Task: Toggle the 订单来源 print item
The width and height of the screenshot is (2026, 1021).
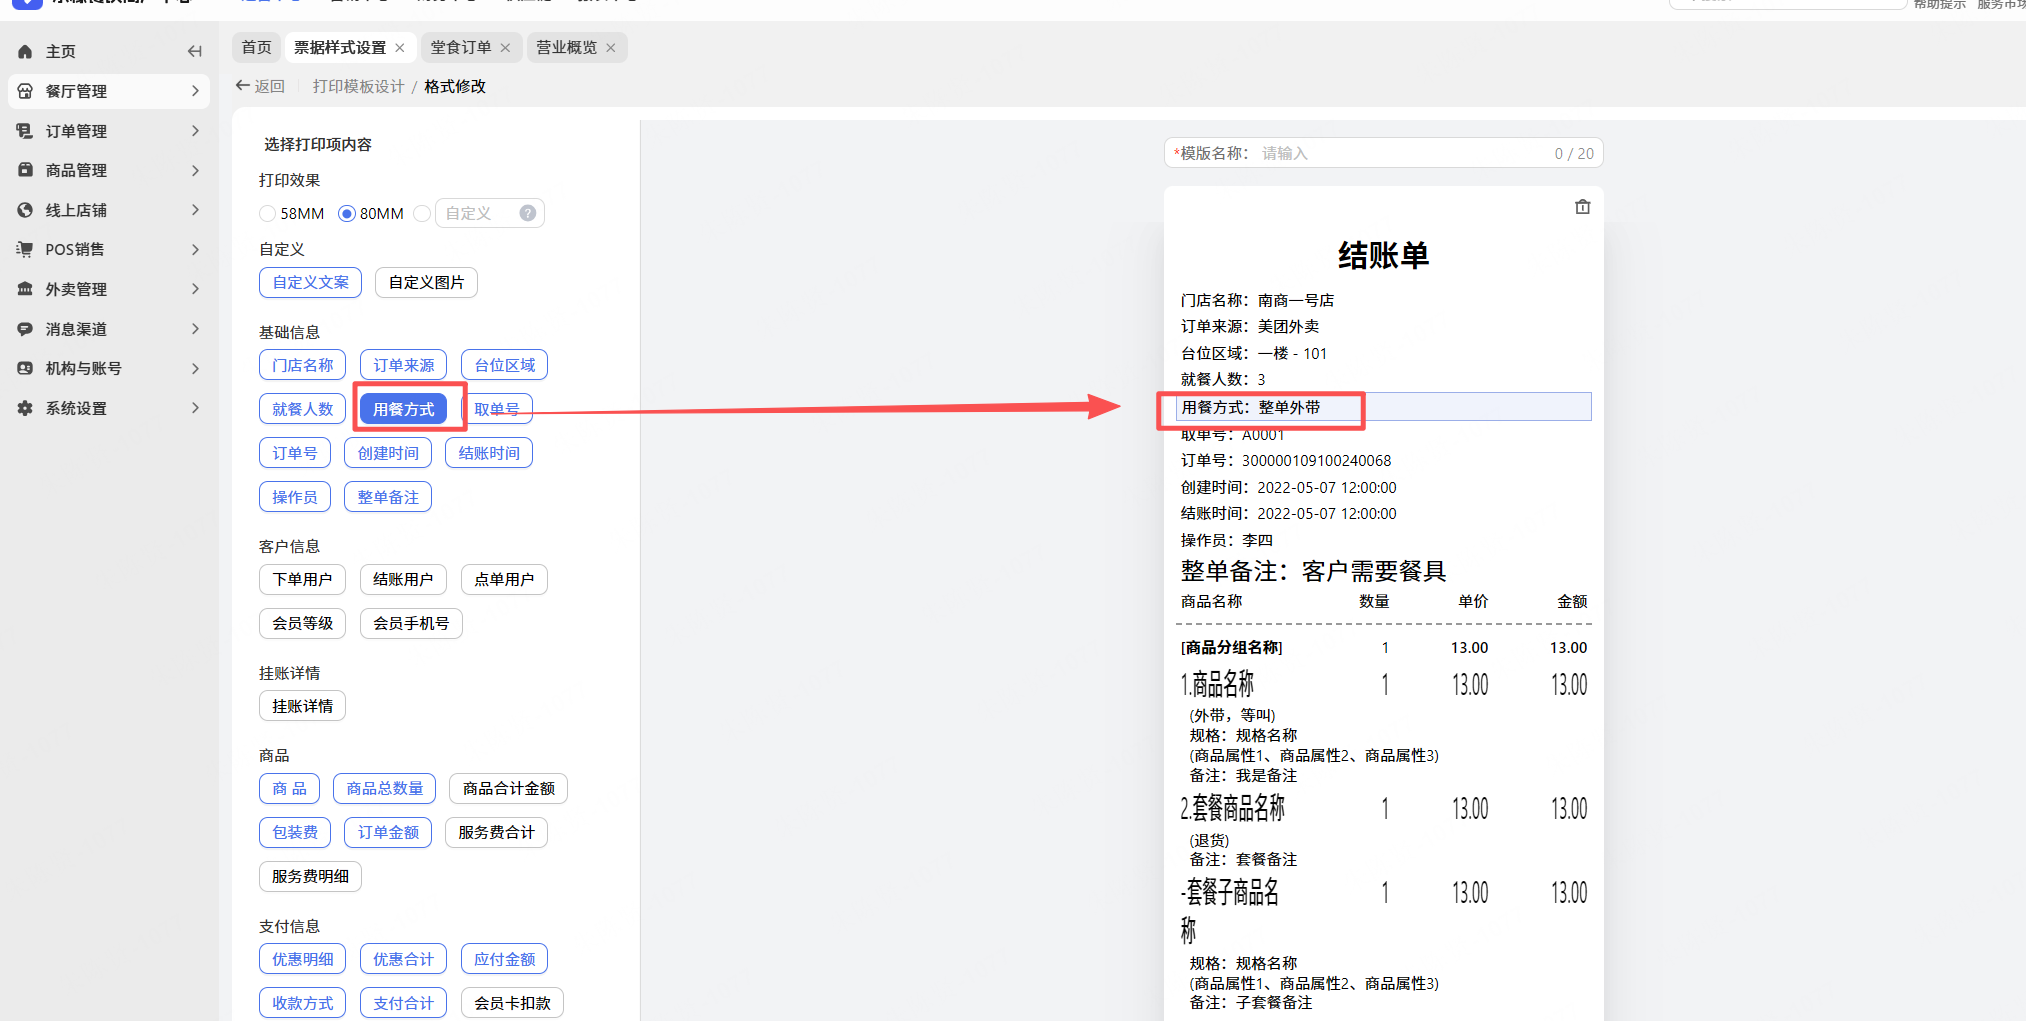Action: 404,366
